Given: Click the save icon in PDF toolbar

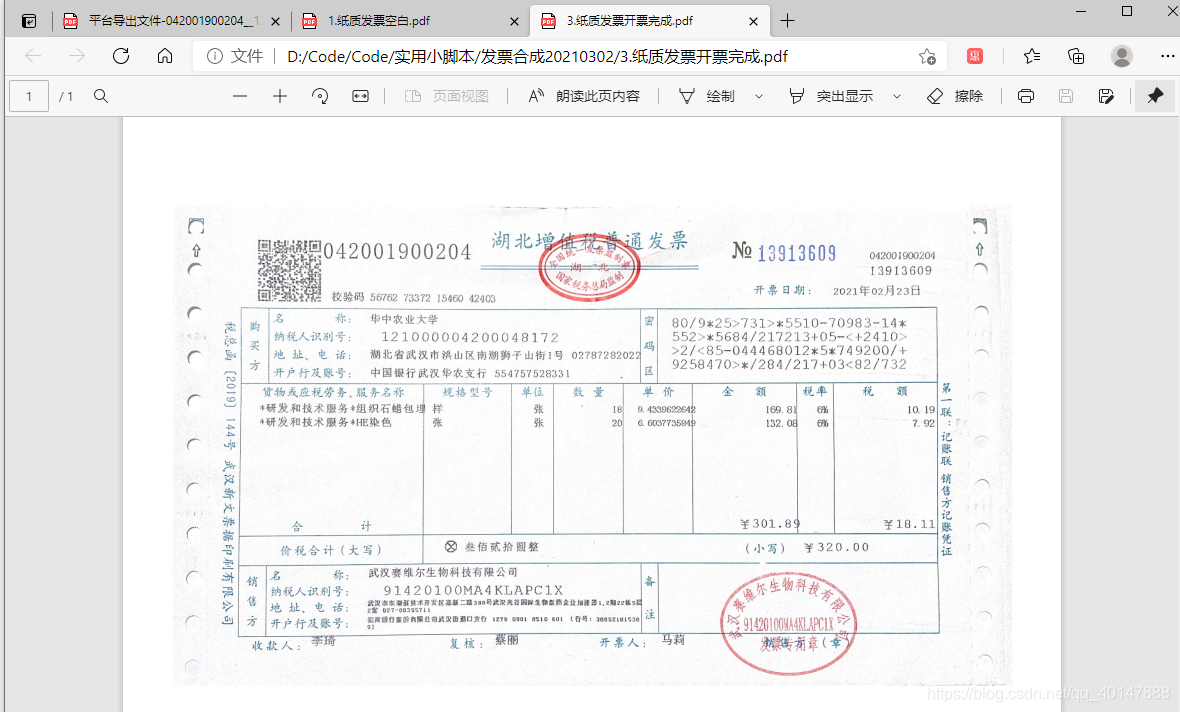Looking at the screenshot, I should [1066, 96].
